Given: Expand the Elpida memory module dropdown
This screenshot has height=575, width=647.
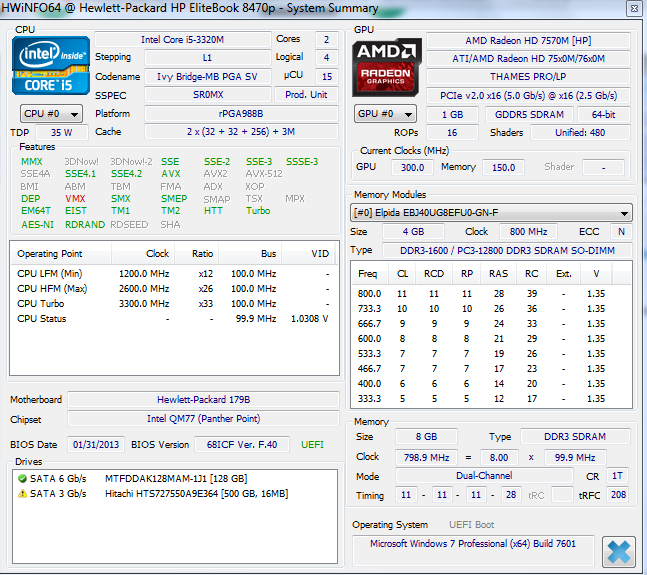Looking at the screenshot, I should click(491, 213).
